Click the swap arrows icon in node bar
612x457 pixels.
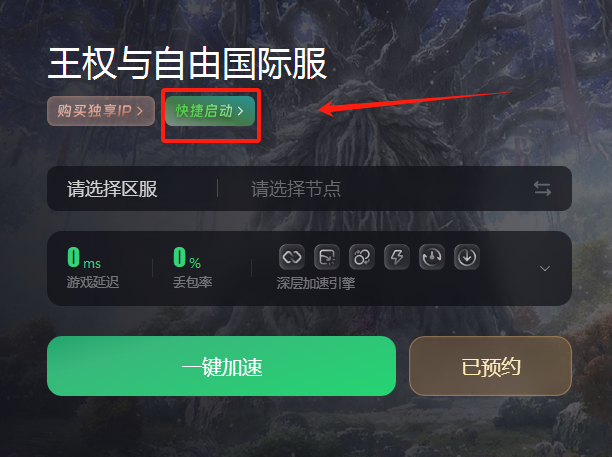543,189
